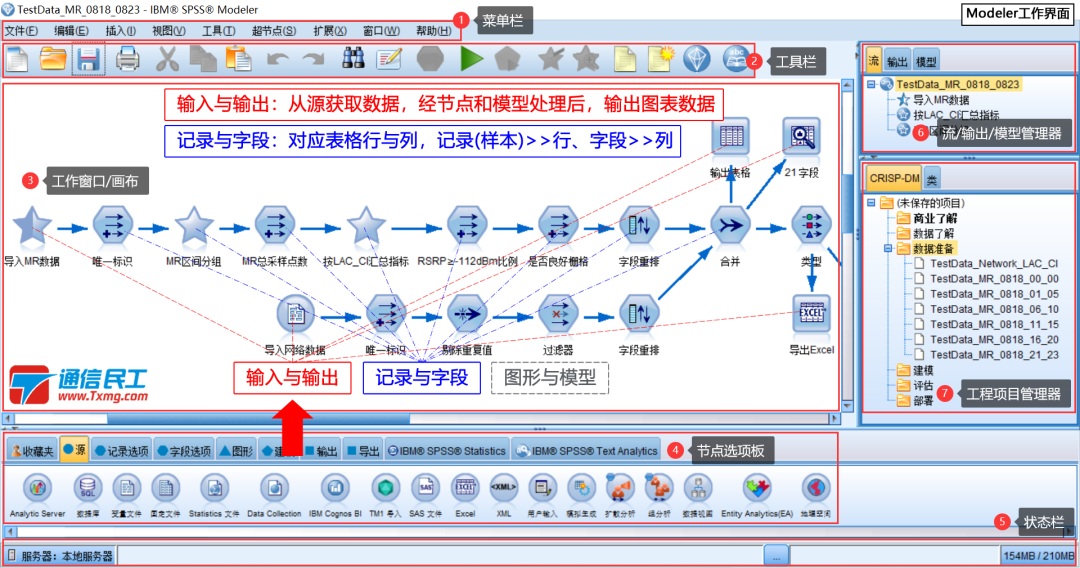The width and height of the screenshot is (1080, 568).
Task: Collapse the (未保存的项目) project tree
Action: click(x=871, y=203)
